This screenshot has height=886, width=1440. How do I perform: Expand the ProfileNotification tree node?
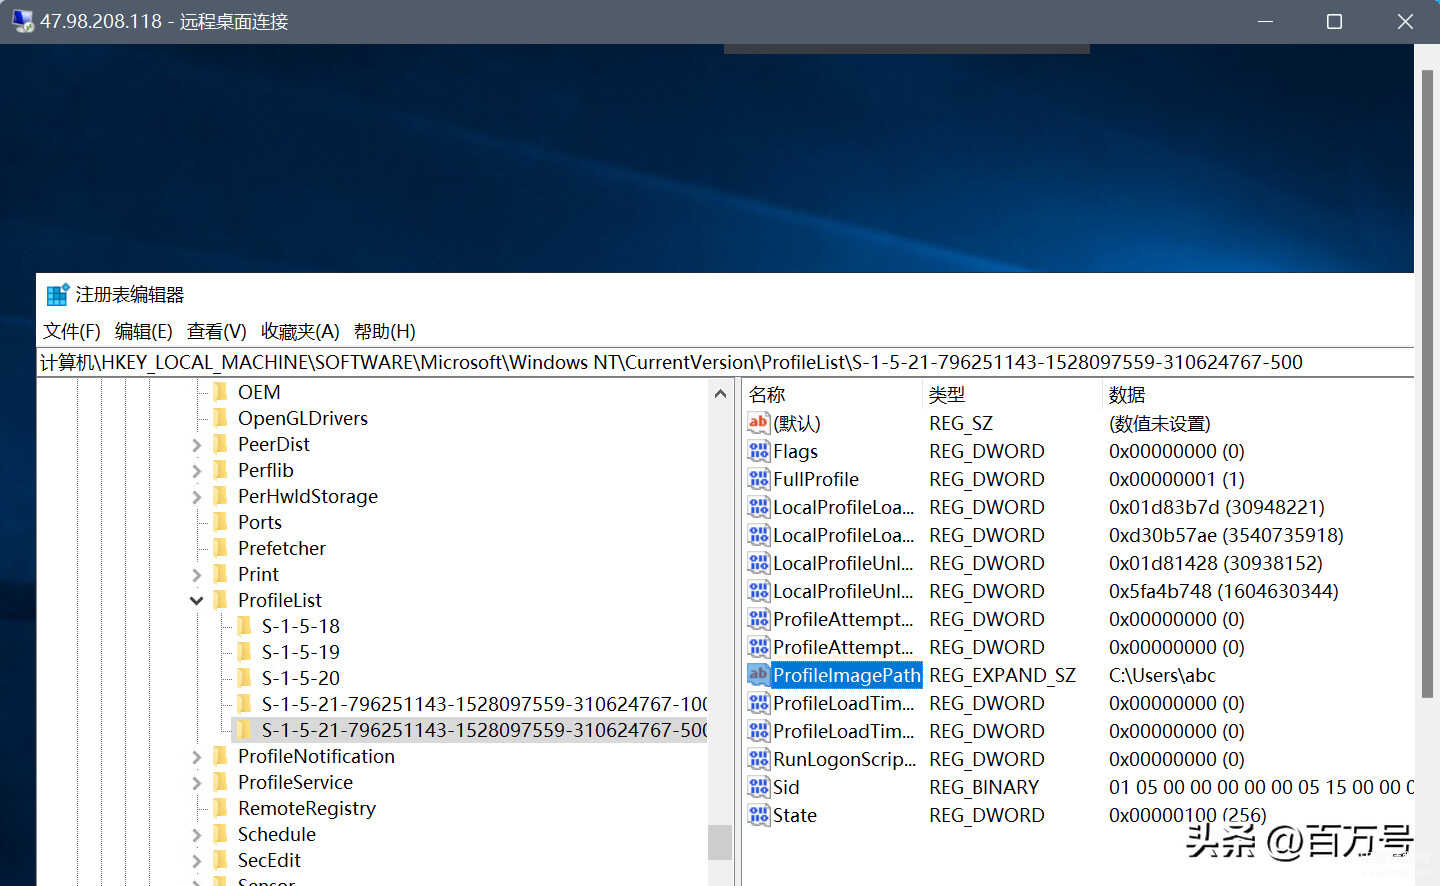pyautogui.click(x=196, y=757)
